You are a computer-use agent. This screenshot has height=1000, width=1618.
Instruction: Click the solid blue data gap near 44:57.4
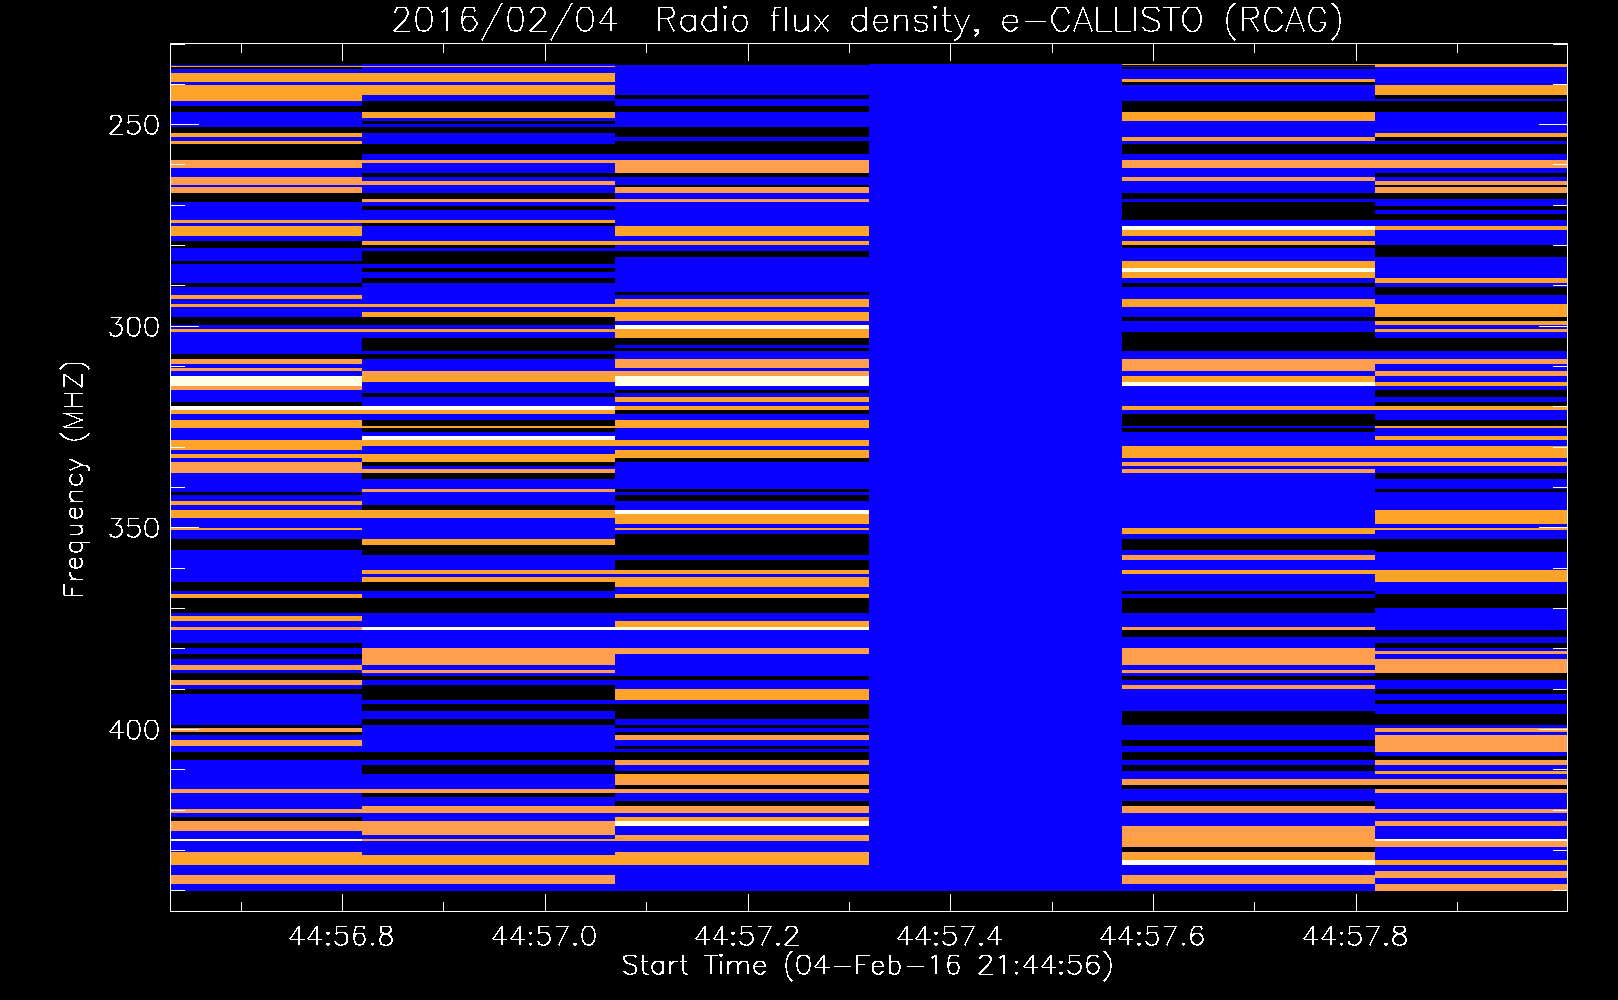tap(995, 477)
